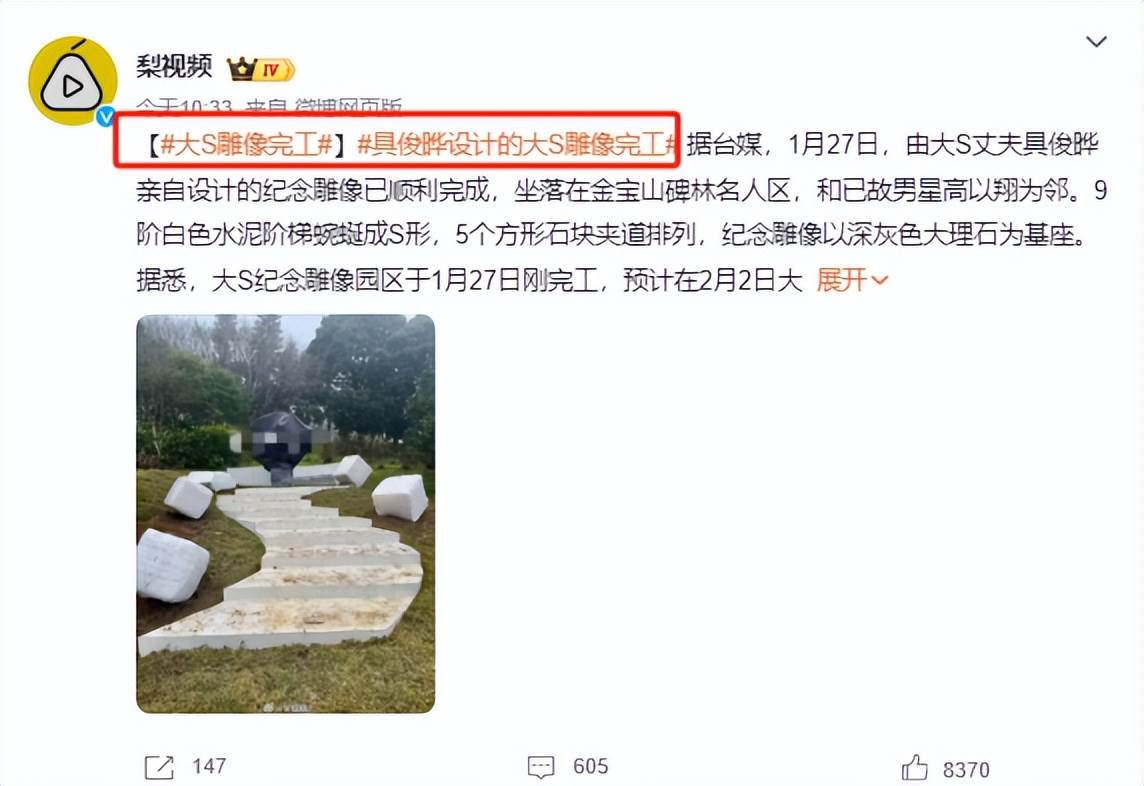Click the 微博网页版 source link
The image size is (1144, 786).
pyautogui.click(x=347, y=108)
